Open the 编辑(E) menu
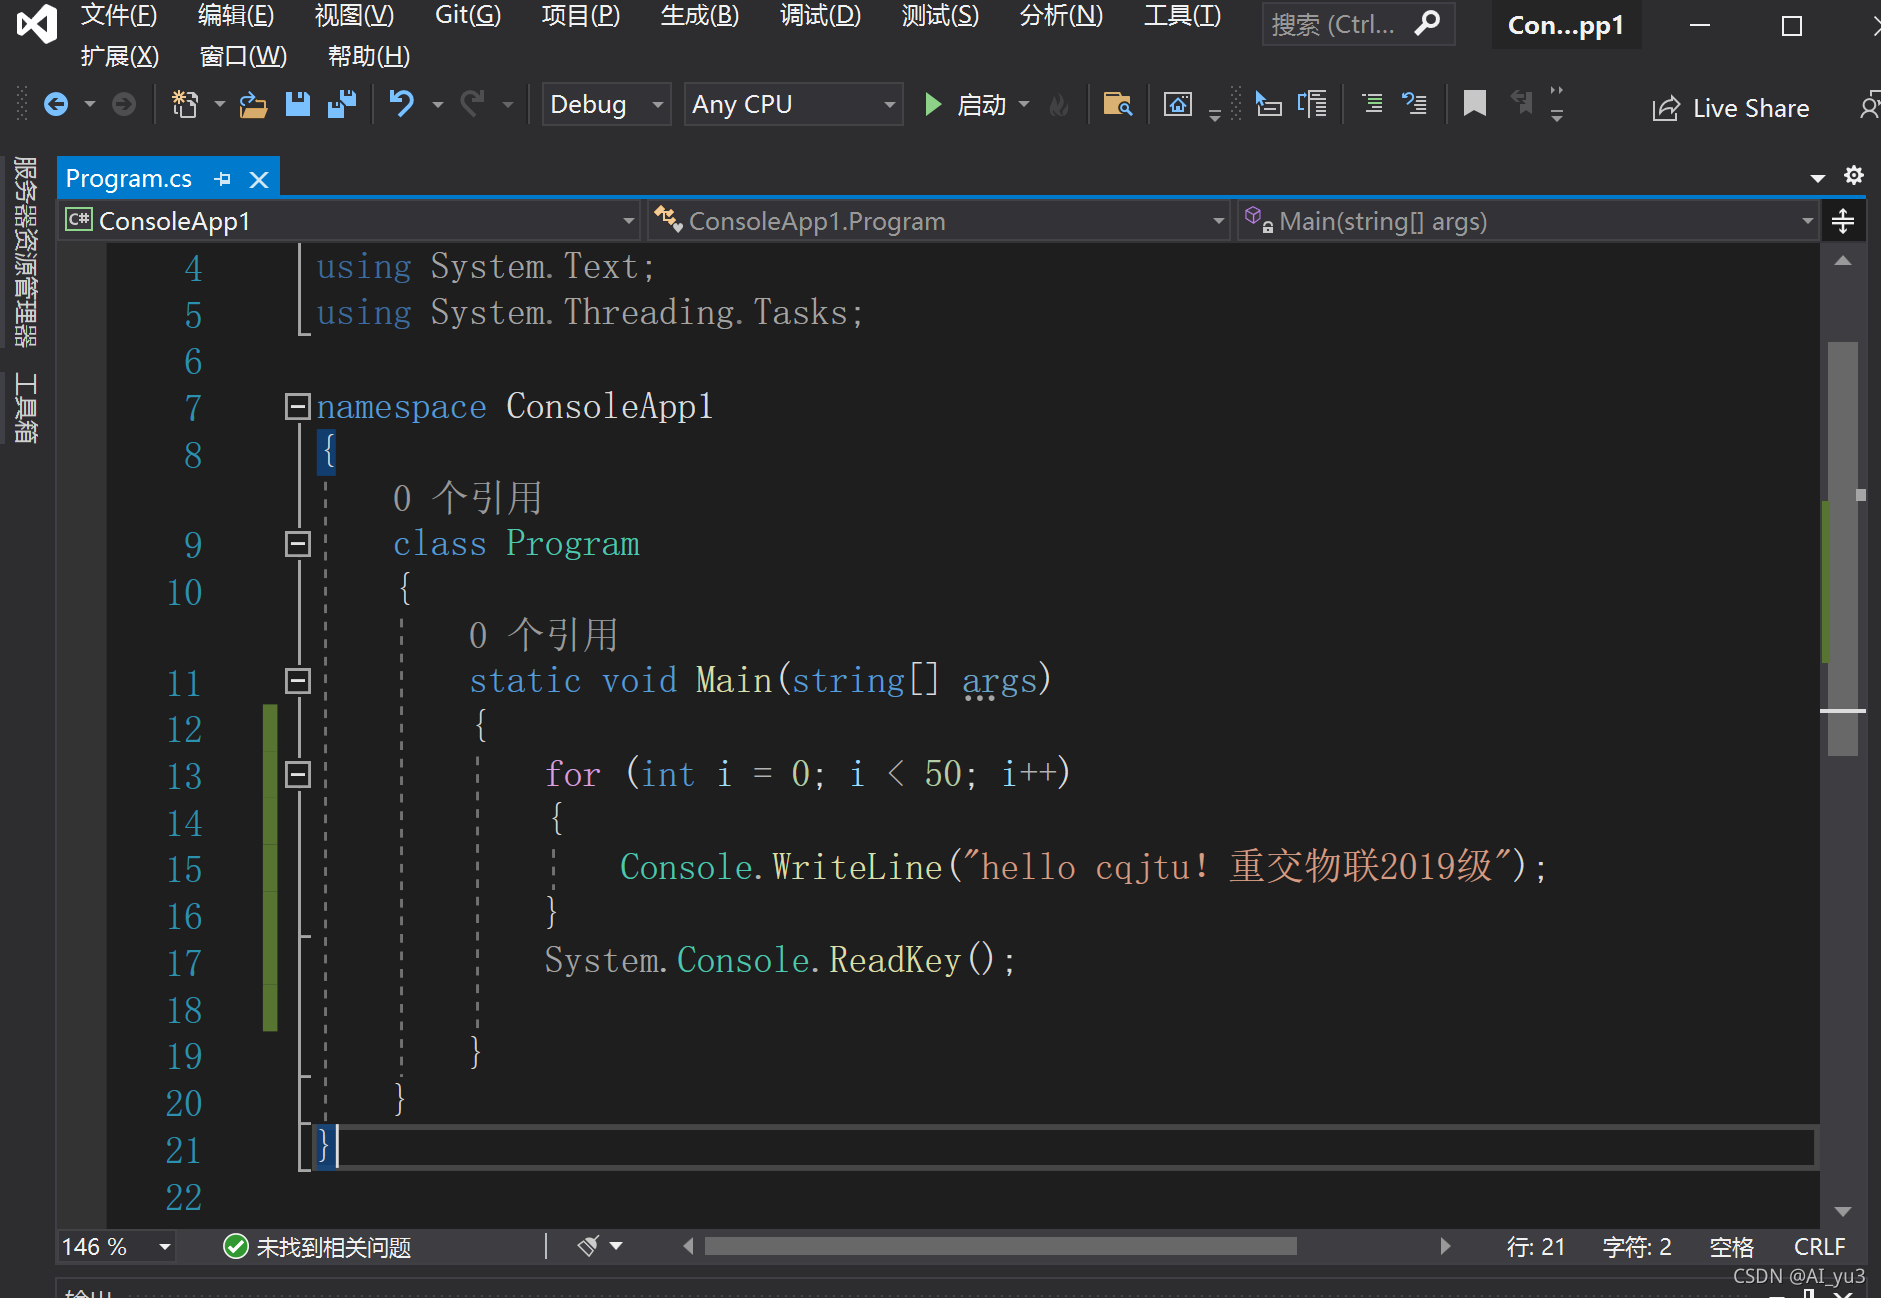The width and height of the screenshot is (1881, 1298). point(236,15)
